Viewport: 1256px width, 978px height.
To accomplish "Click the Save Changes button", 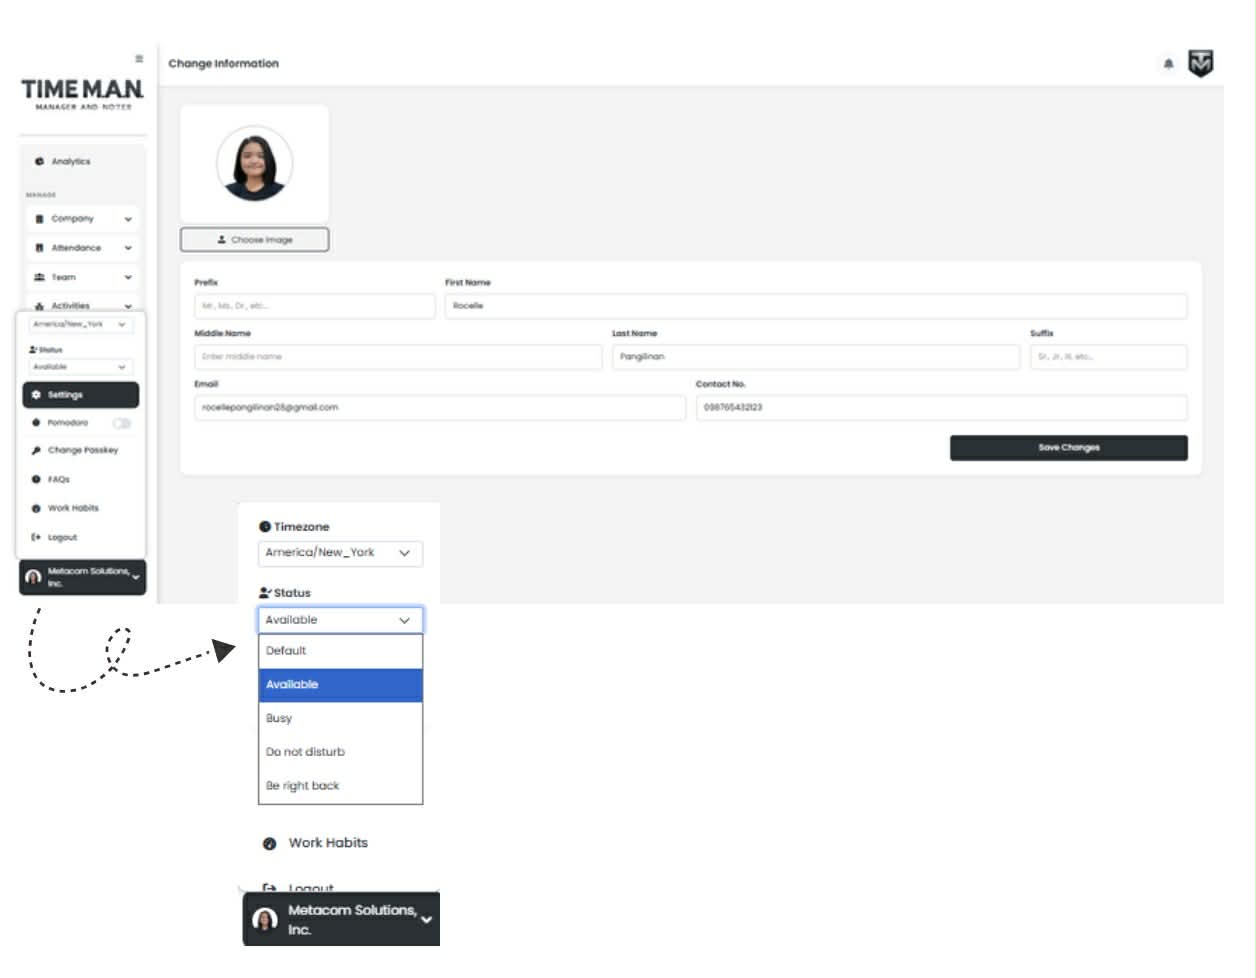I will (1068, 448).
